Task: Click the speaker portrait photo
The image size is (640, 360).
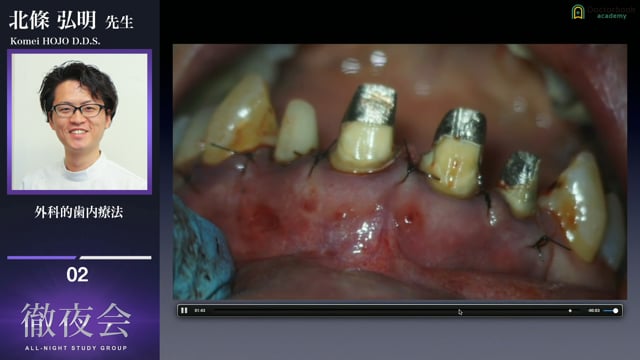Action: (80, 122)
